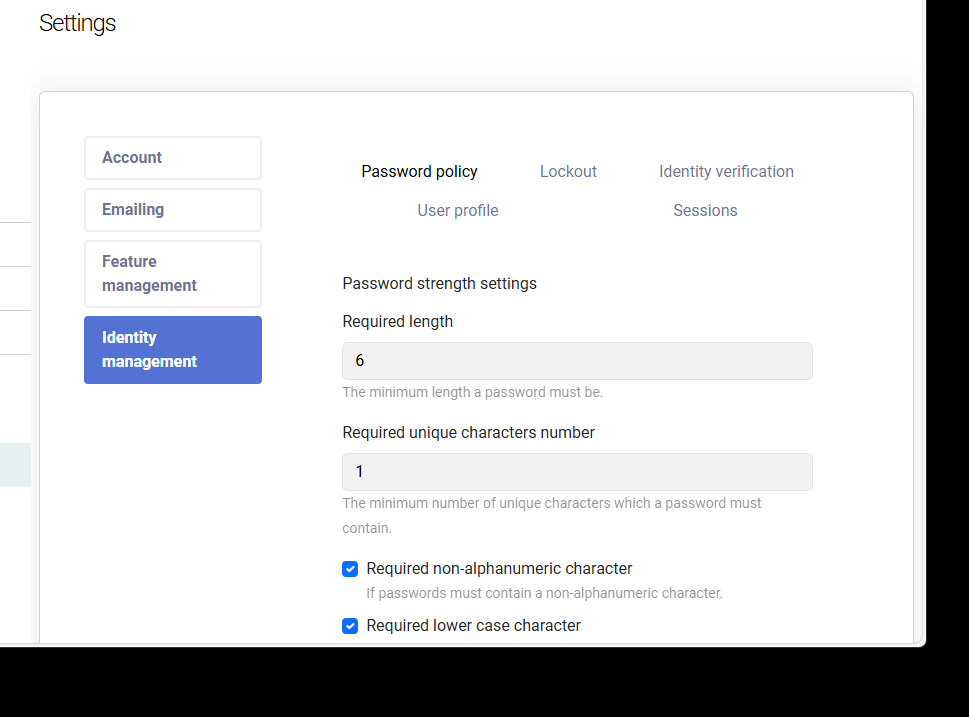The width and height of the screenshot is (969, 717).
Task: Click the Required unique characters number input box
Action: tap(577, 472)
